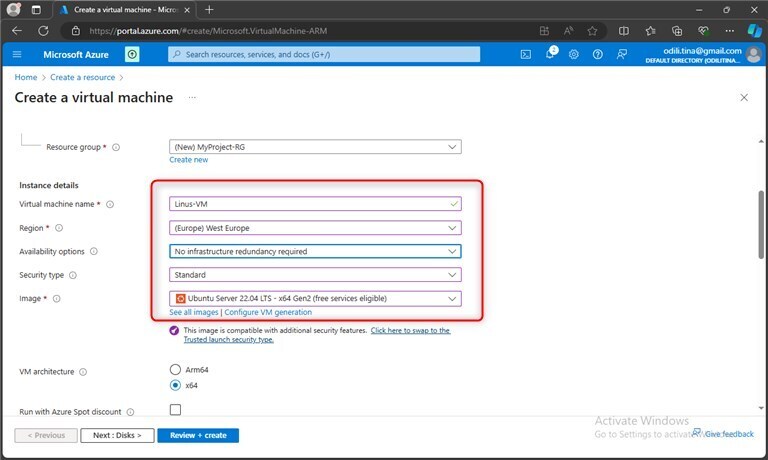Click the info icon next to Region

(59, 228)
